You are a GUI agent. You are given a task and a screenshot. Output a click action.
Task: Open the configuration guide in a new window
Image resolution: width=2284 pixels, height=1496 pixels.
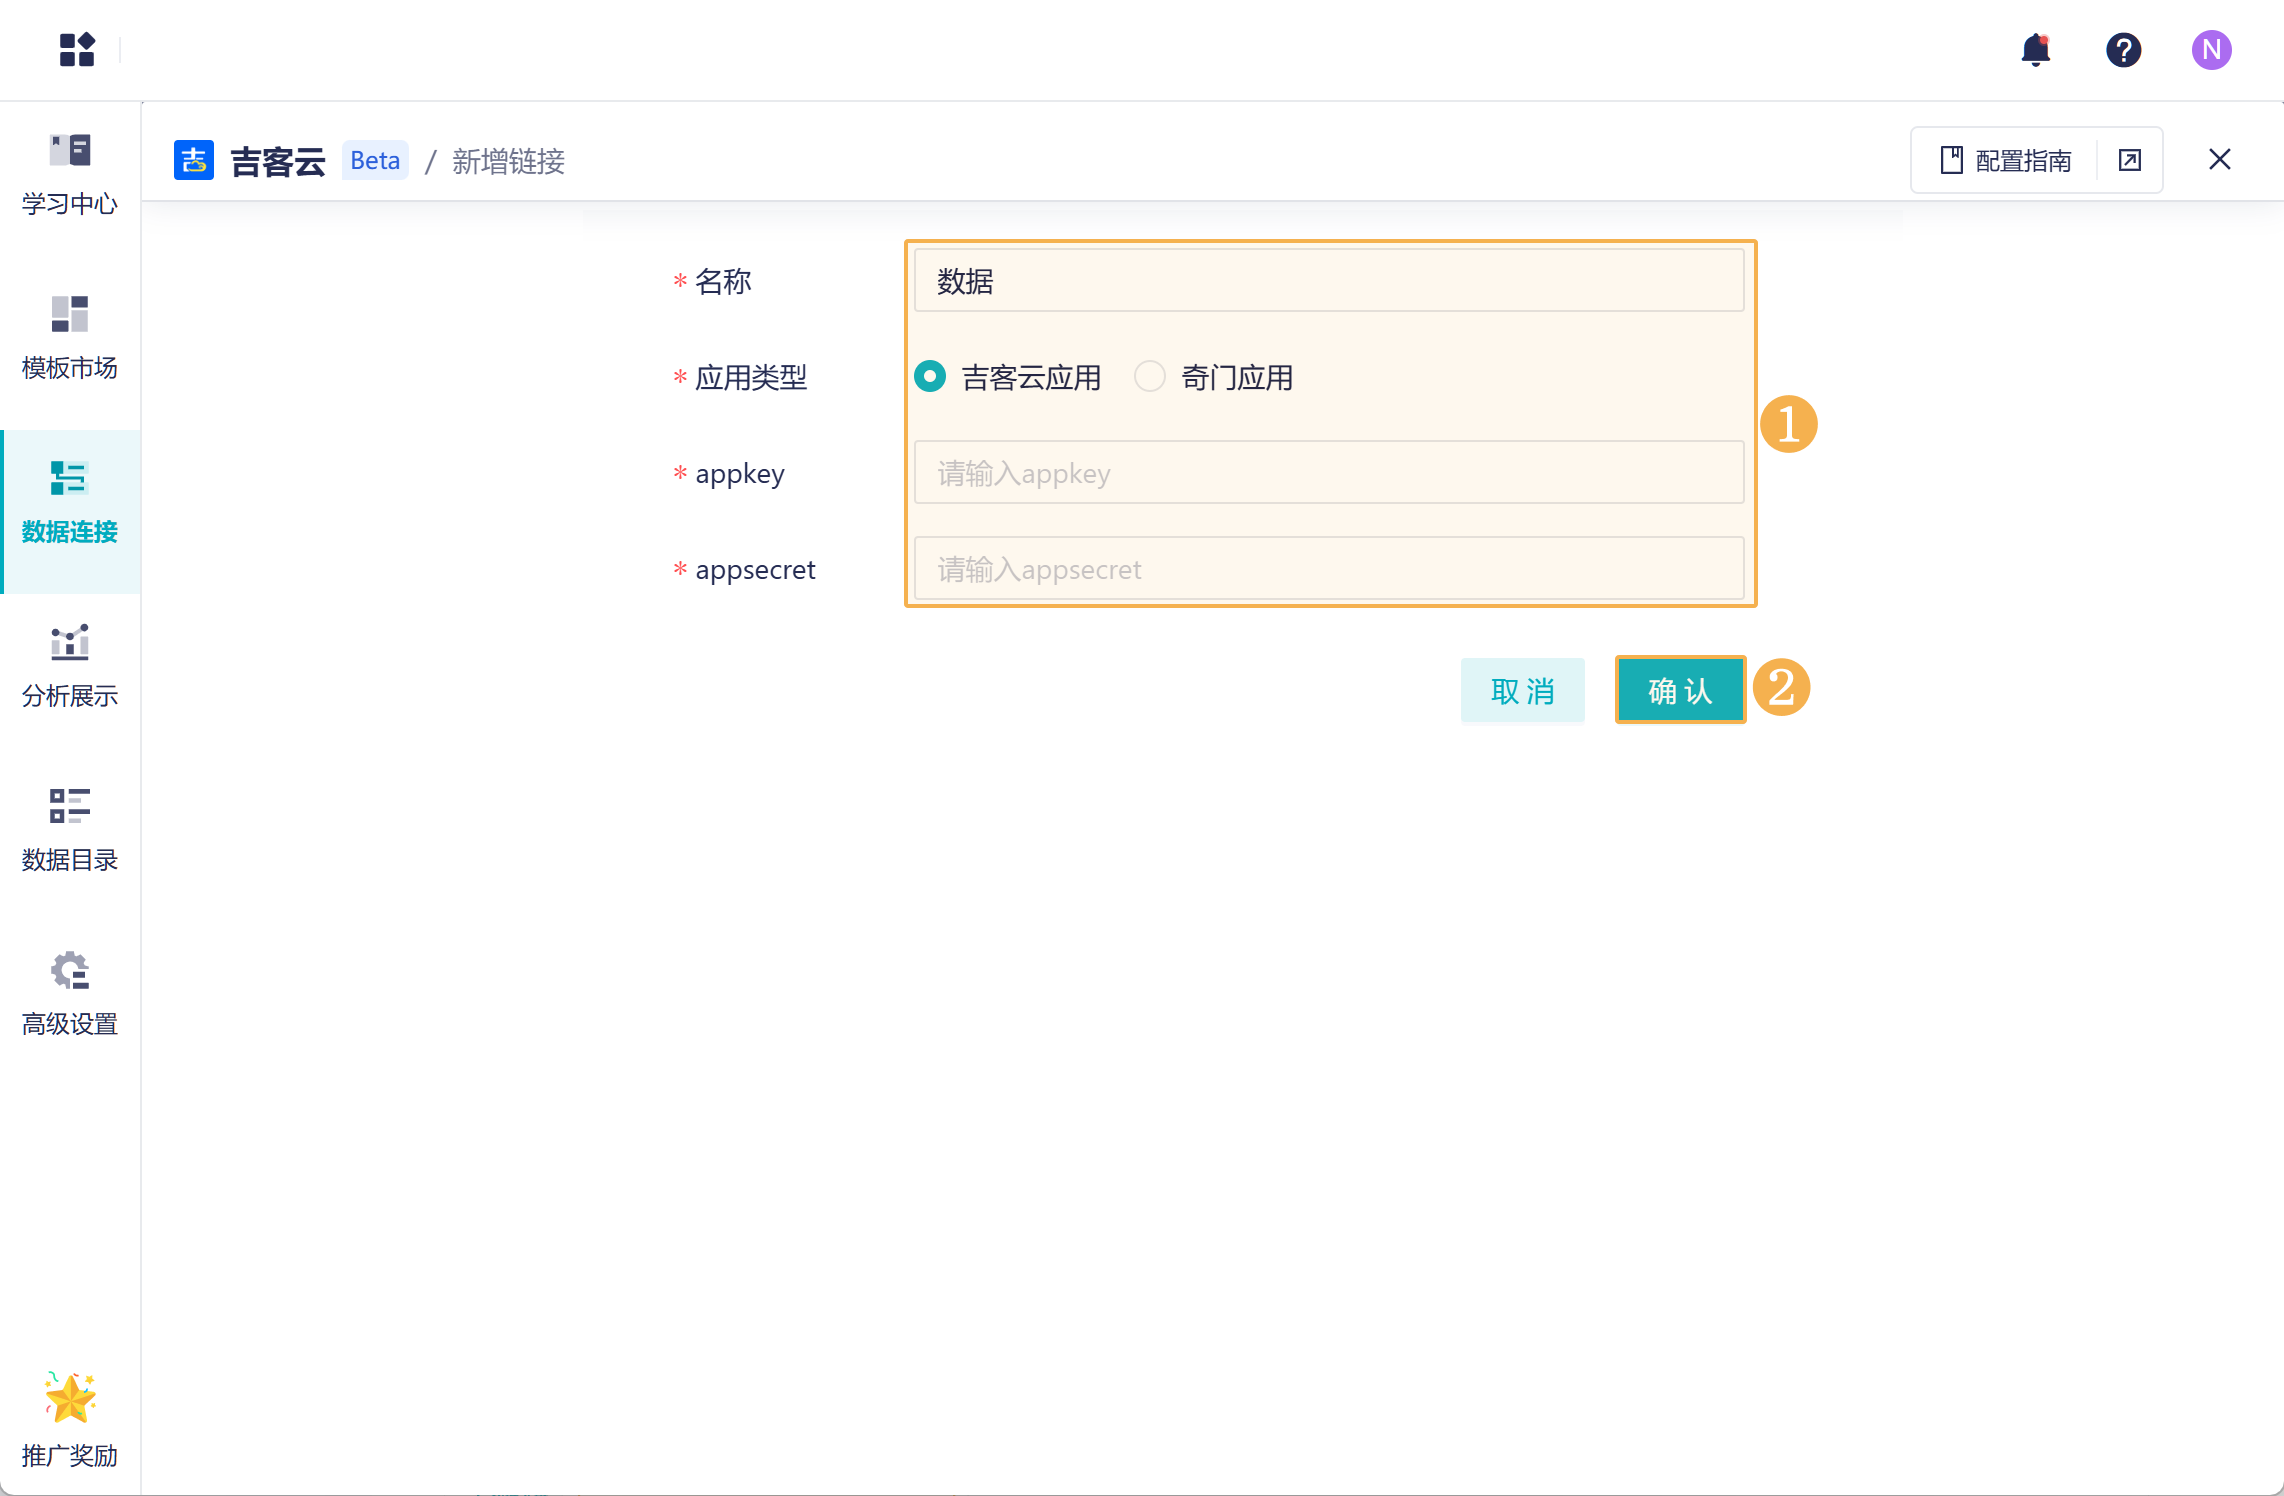[x=2130, y=160]
